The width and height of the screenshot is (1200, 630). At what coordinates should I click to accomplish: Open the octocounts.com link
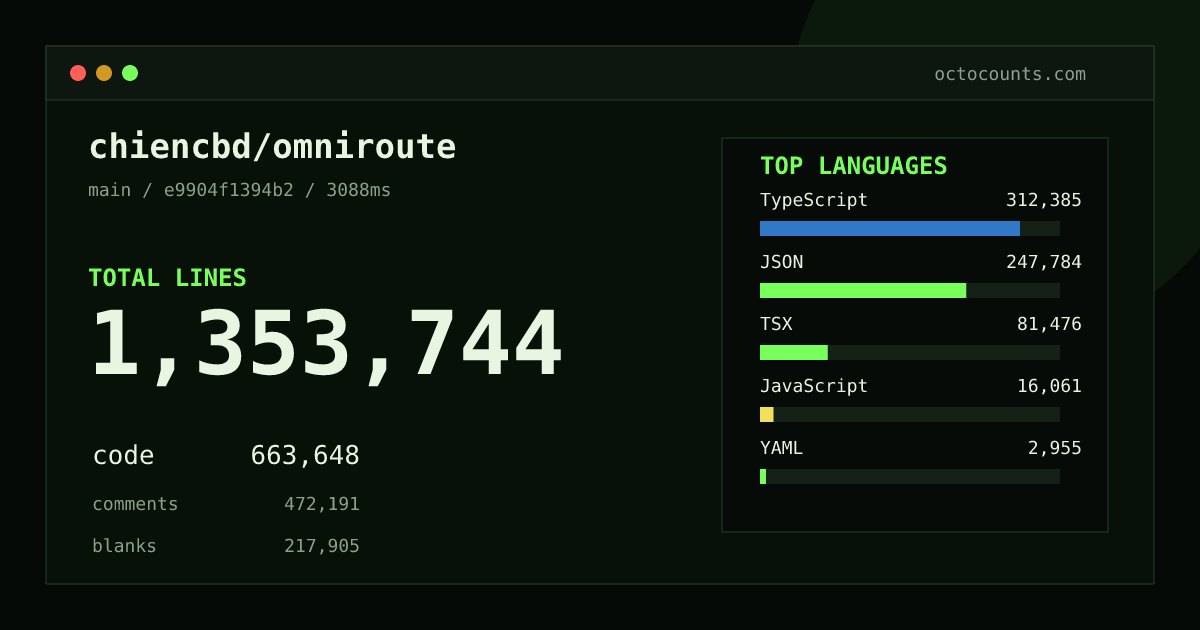point(1010,74)
